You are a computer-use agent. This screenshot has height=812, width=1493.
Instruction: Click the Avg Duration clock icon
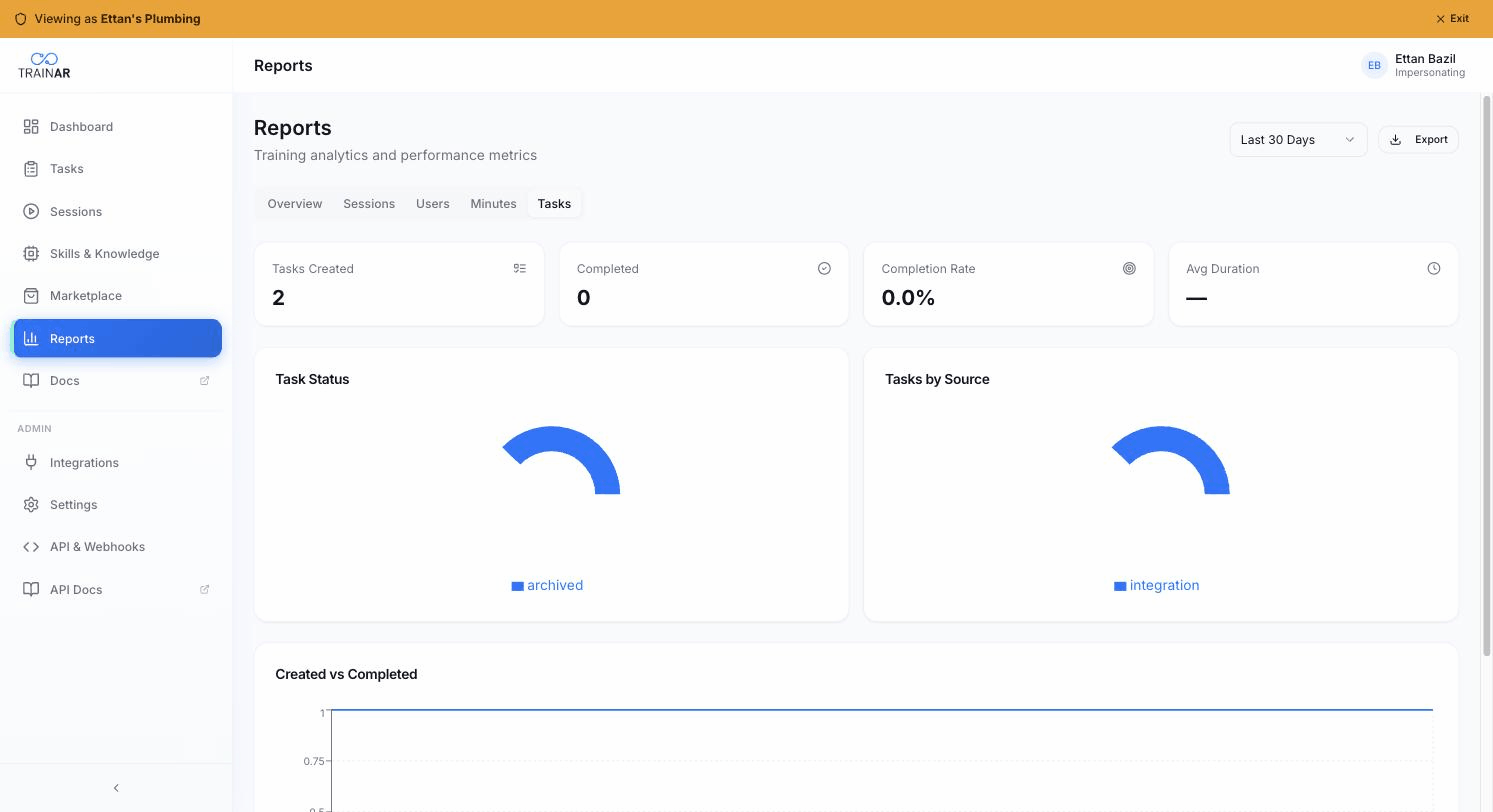(1434, 268)
